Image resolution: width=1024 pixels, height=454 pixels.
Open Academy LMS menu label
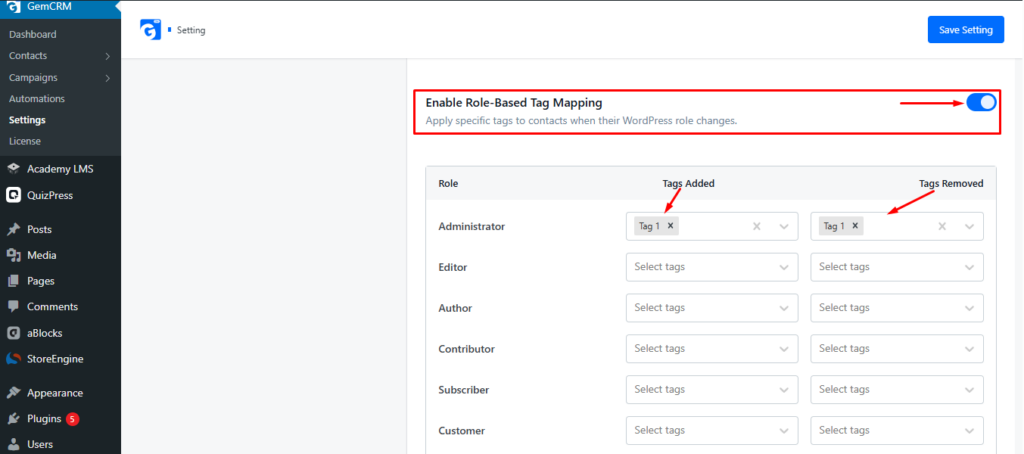click(x=60, y=169)
